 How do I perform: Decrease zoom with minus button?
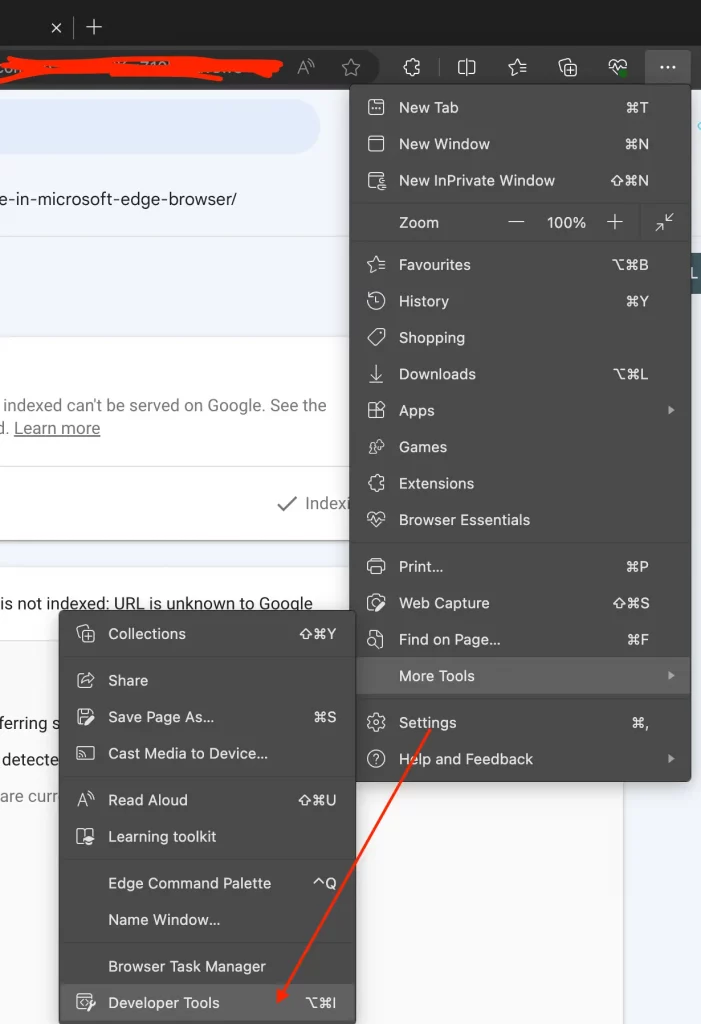(x=516, y=223)
